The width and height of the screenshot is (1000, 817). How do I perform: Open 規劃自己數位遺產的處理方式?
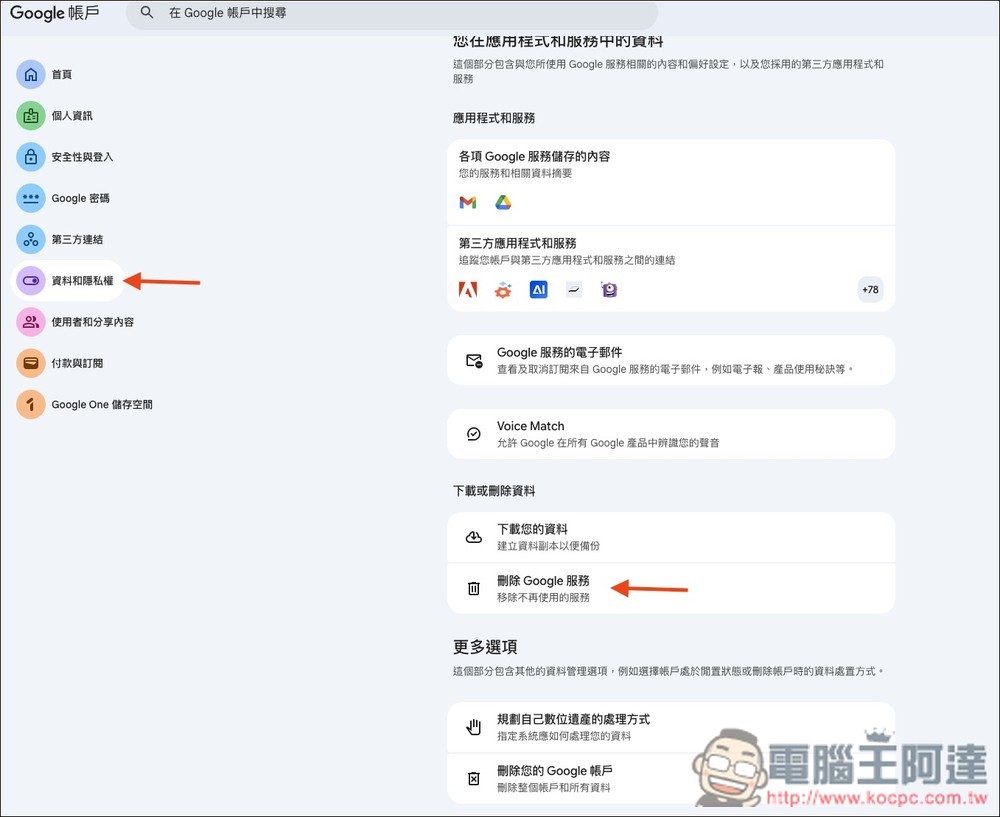(671, 727)
